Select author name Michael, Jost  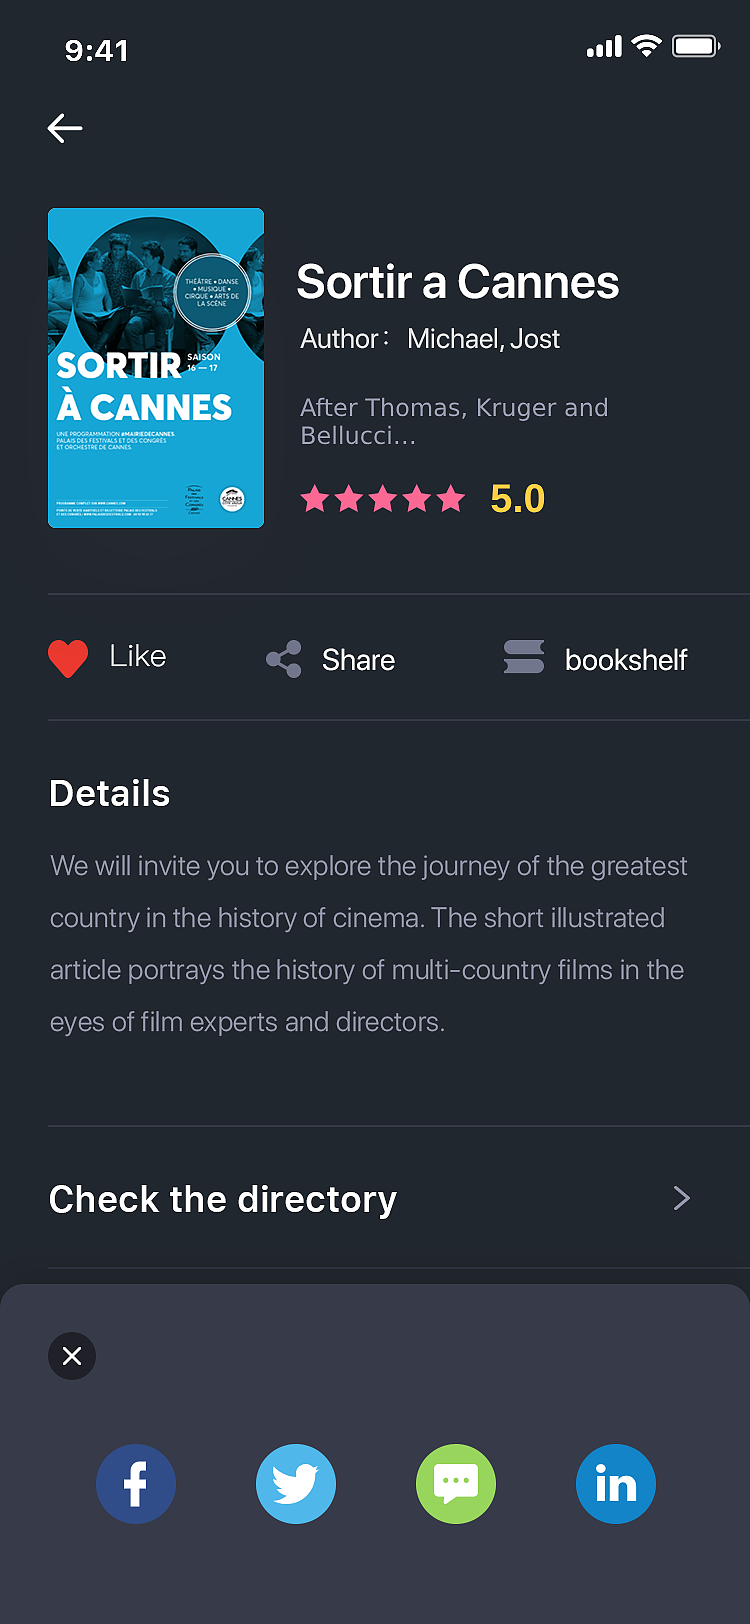[483, 339]
